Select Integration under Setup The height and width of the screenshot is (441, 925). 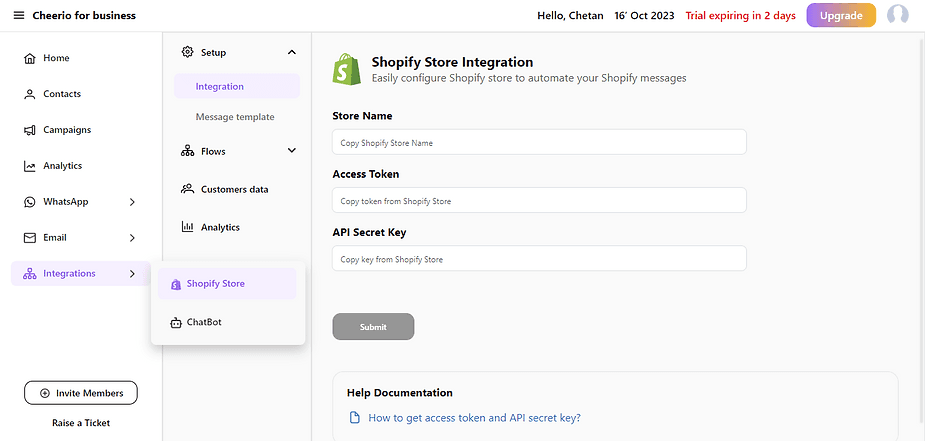237,86
